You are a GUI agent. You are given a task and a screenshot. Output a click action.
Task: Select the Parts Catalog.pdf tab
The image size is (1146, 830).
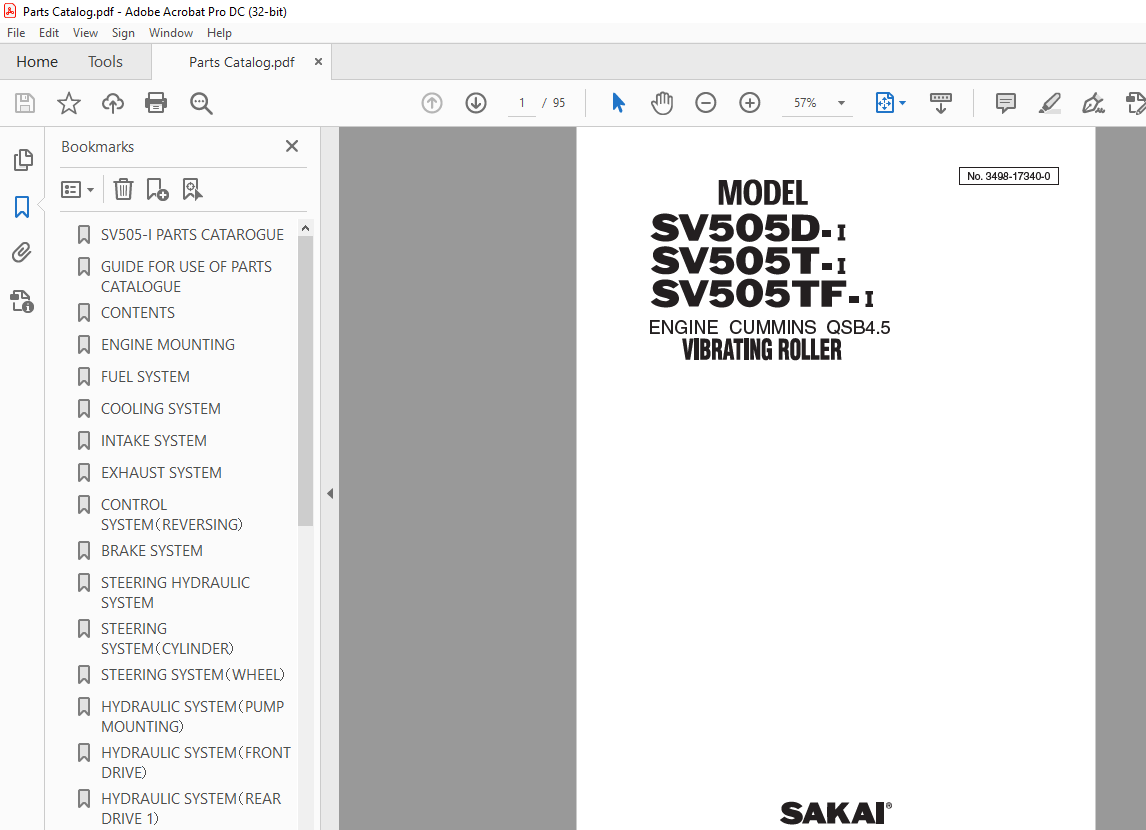(242, 62)
